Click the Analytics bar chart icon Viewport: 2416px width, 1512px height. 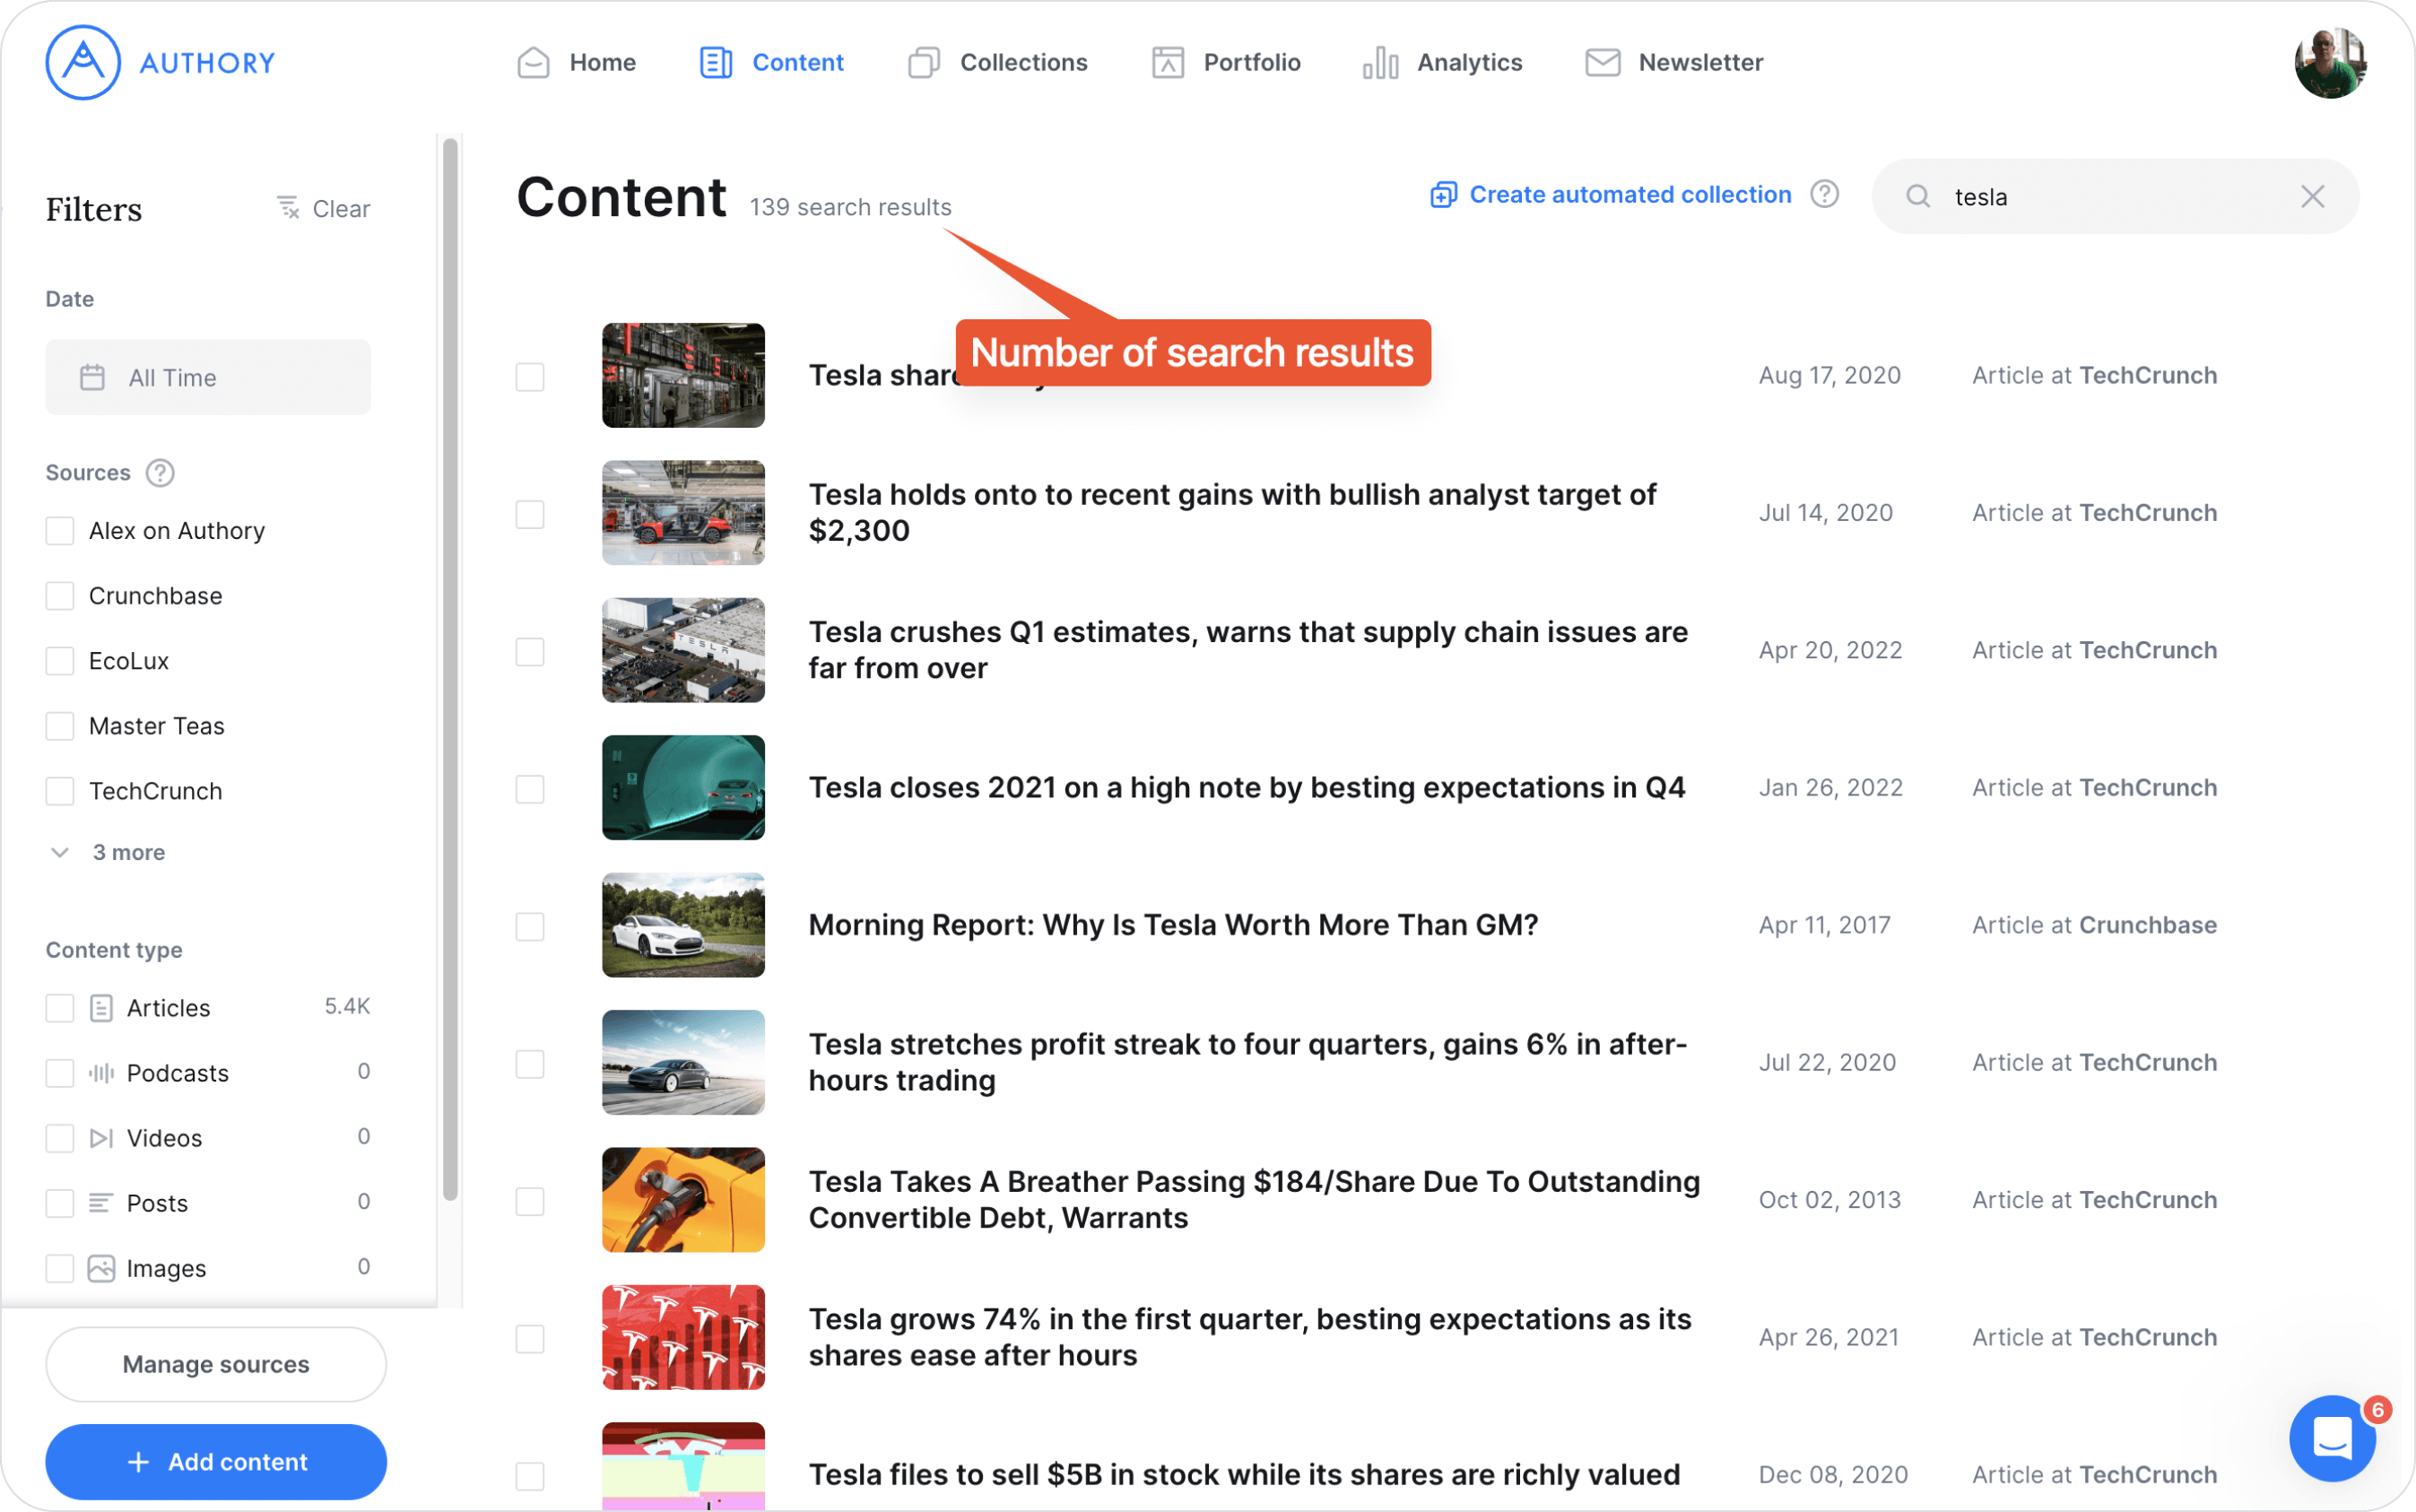1380,62
